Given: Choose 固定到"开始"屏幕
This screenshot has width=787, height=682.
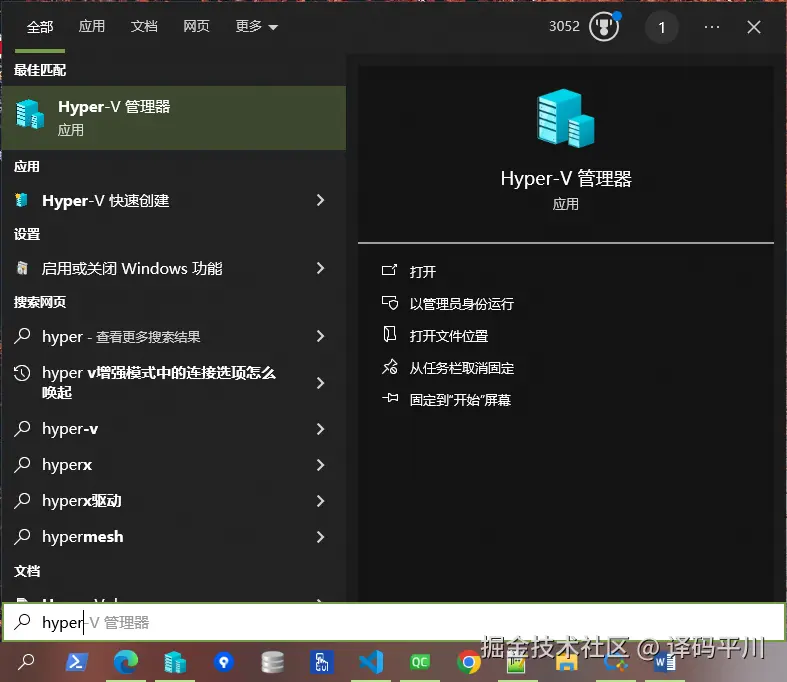Looking at the screenshot, I should click(x=460, y=400).
